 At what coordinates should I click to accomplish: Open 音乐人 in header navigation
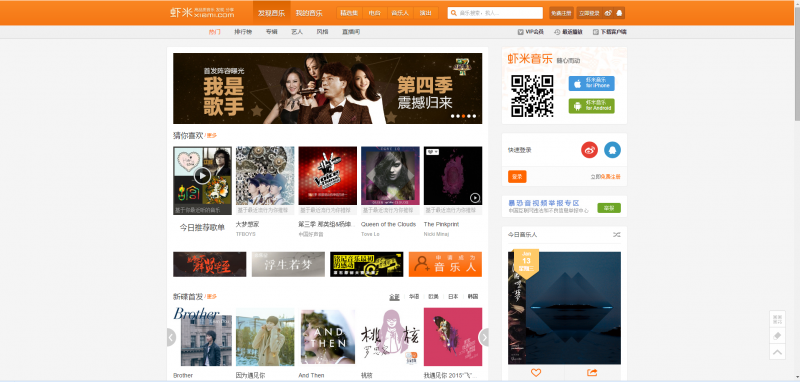tap(400, 13)
